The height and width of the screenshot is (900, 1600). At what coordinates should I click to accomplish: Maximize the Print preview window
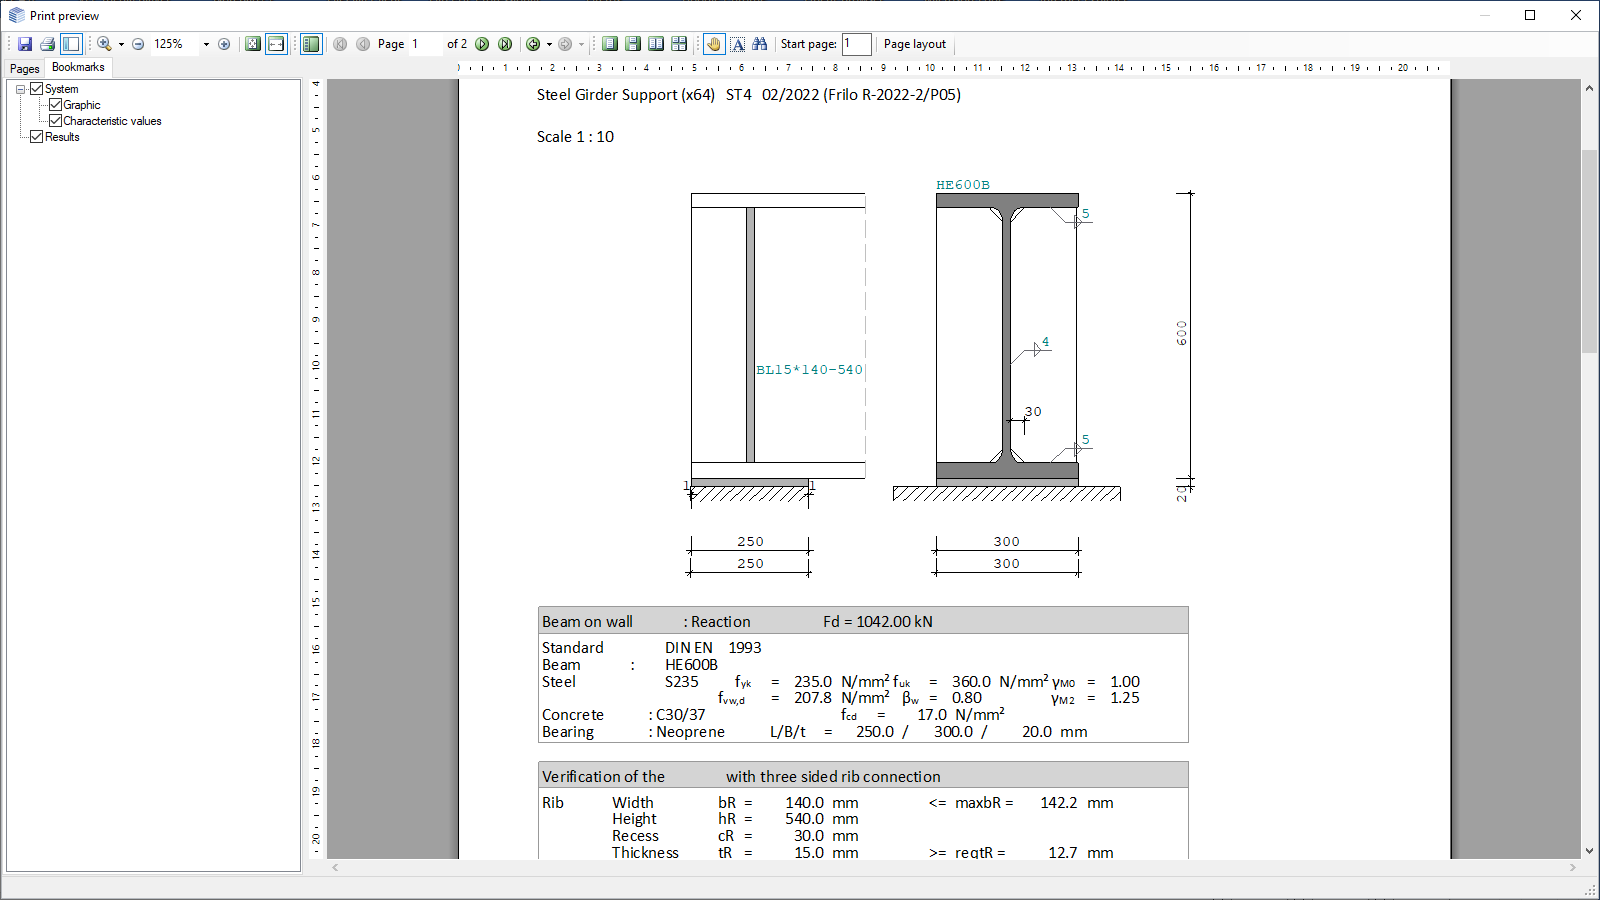click(1530, 15)
